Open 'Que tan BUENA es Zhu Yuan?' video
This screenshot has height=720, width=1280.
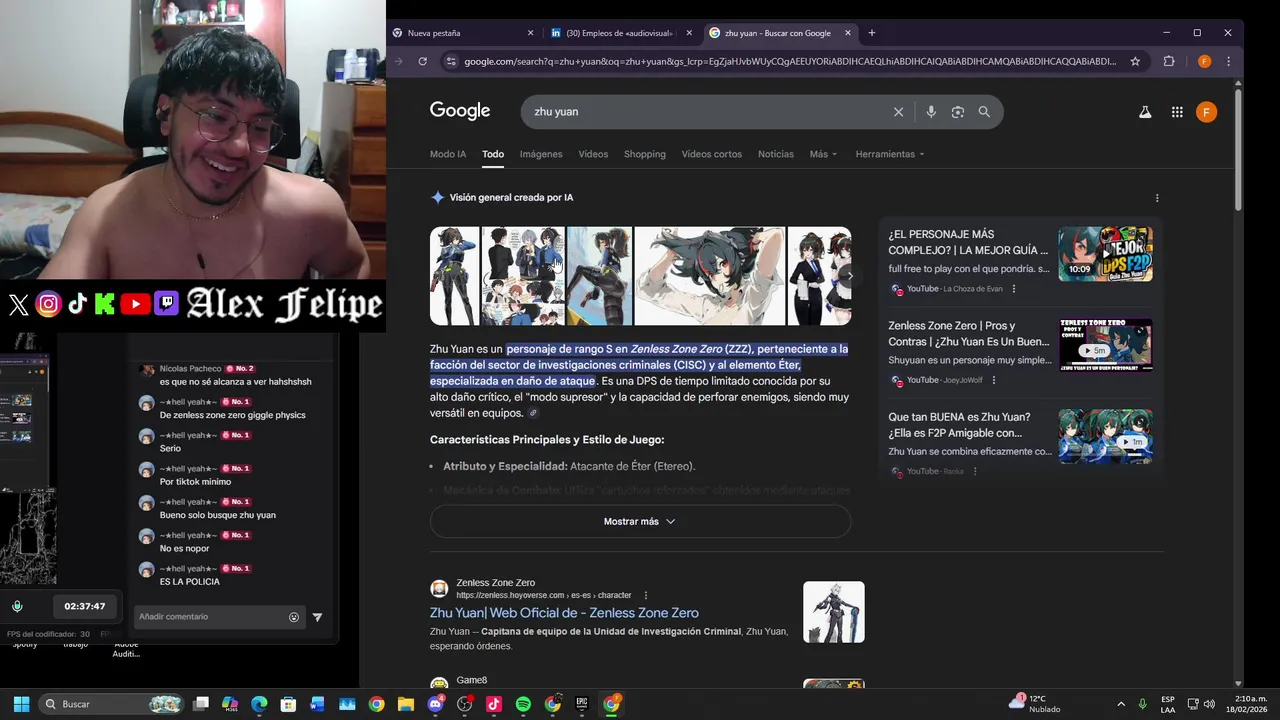point(959,425)
